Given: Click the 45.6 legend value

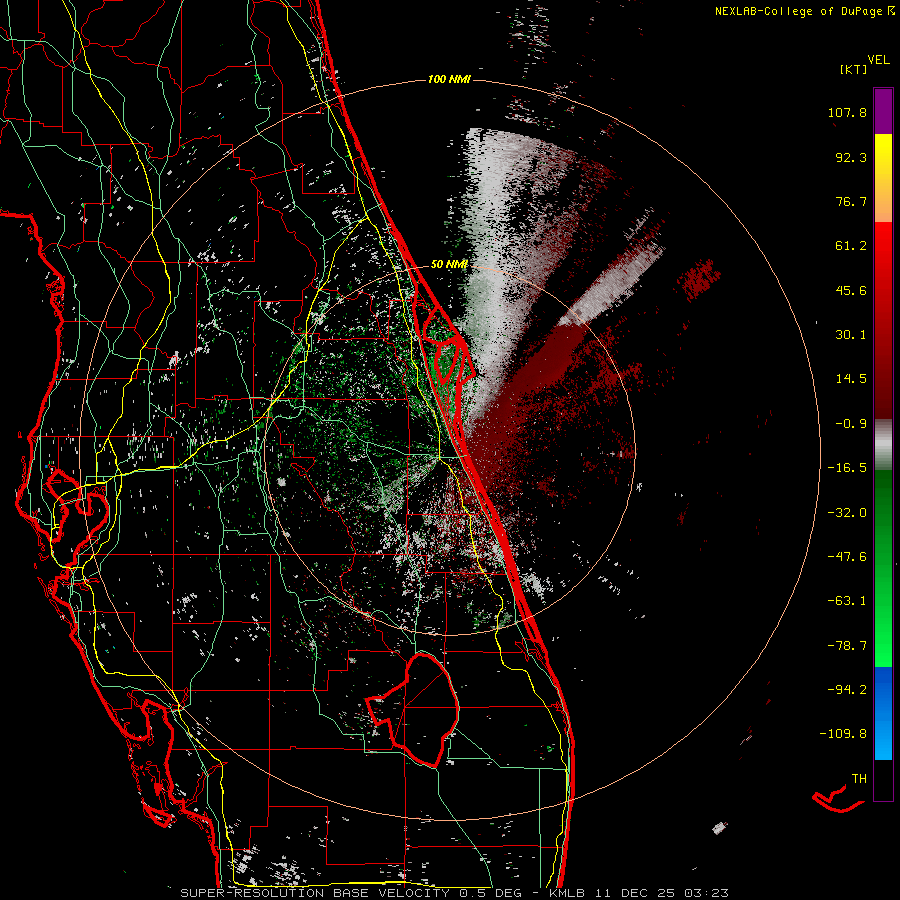Looking at the screenshot, I should pos(851,290).
